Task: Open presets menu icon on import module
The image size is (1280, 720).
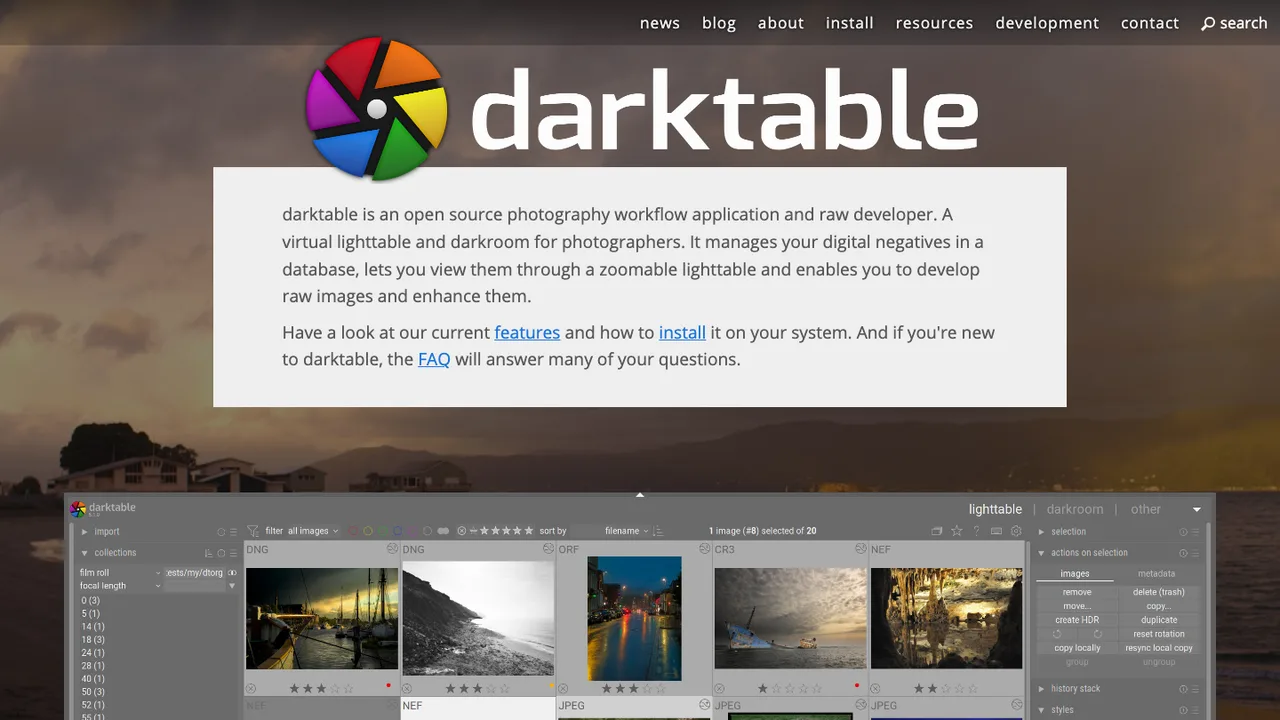Action: coord(233,532)
